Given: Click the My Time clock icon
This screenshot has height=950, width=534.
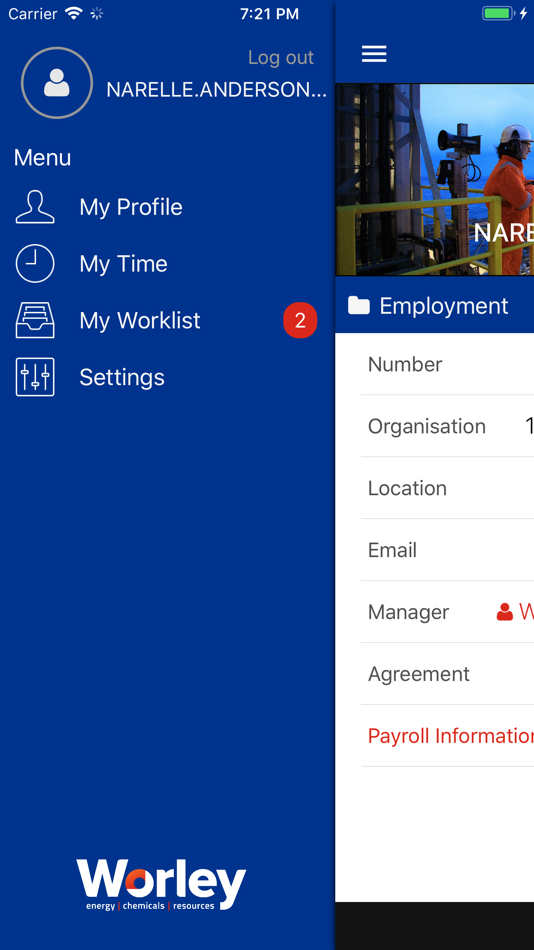Looking at the screenshot, I should [35, 264].
